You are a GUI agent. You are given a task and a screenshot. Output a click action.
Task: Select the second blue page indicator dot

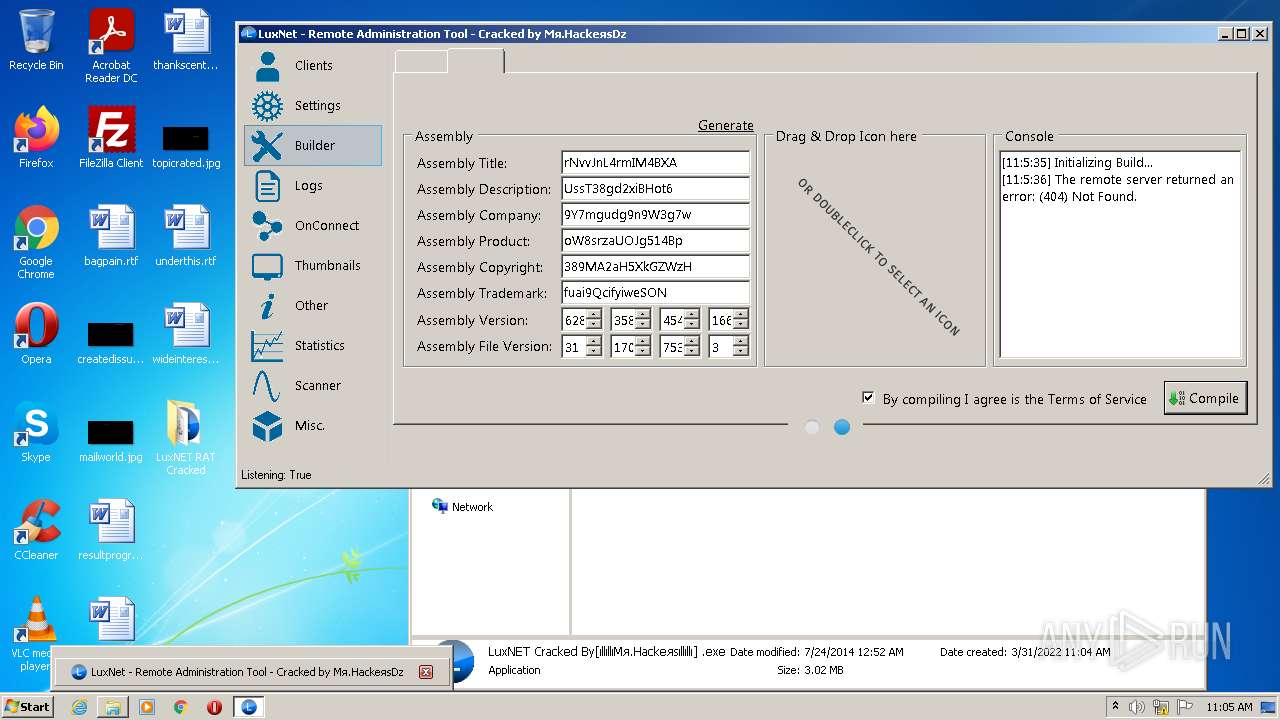coord(842,427)
